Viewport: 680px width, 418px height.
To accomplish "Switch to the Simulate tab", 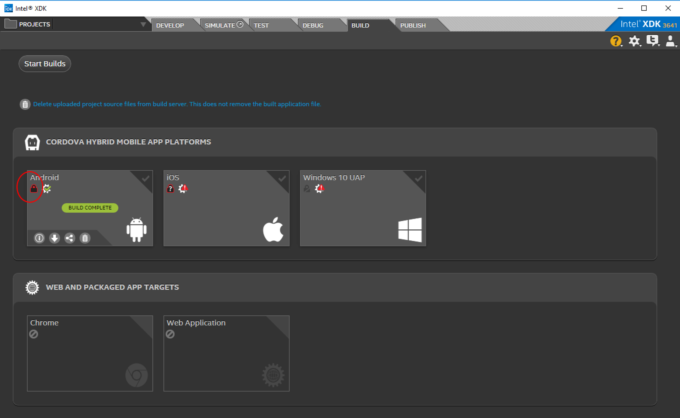I will point(222,26).
